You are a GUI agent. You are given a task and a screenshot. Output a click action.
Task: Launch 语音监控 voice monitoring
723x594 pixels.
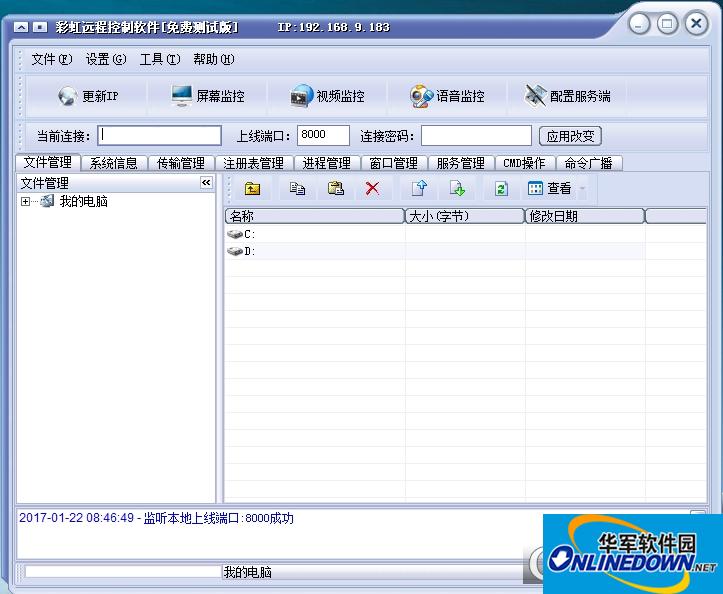[x=447, y=96]
